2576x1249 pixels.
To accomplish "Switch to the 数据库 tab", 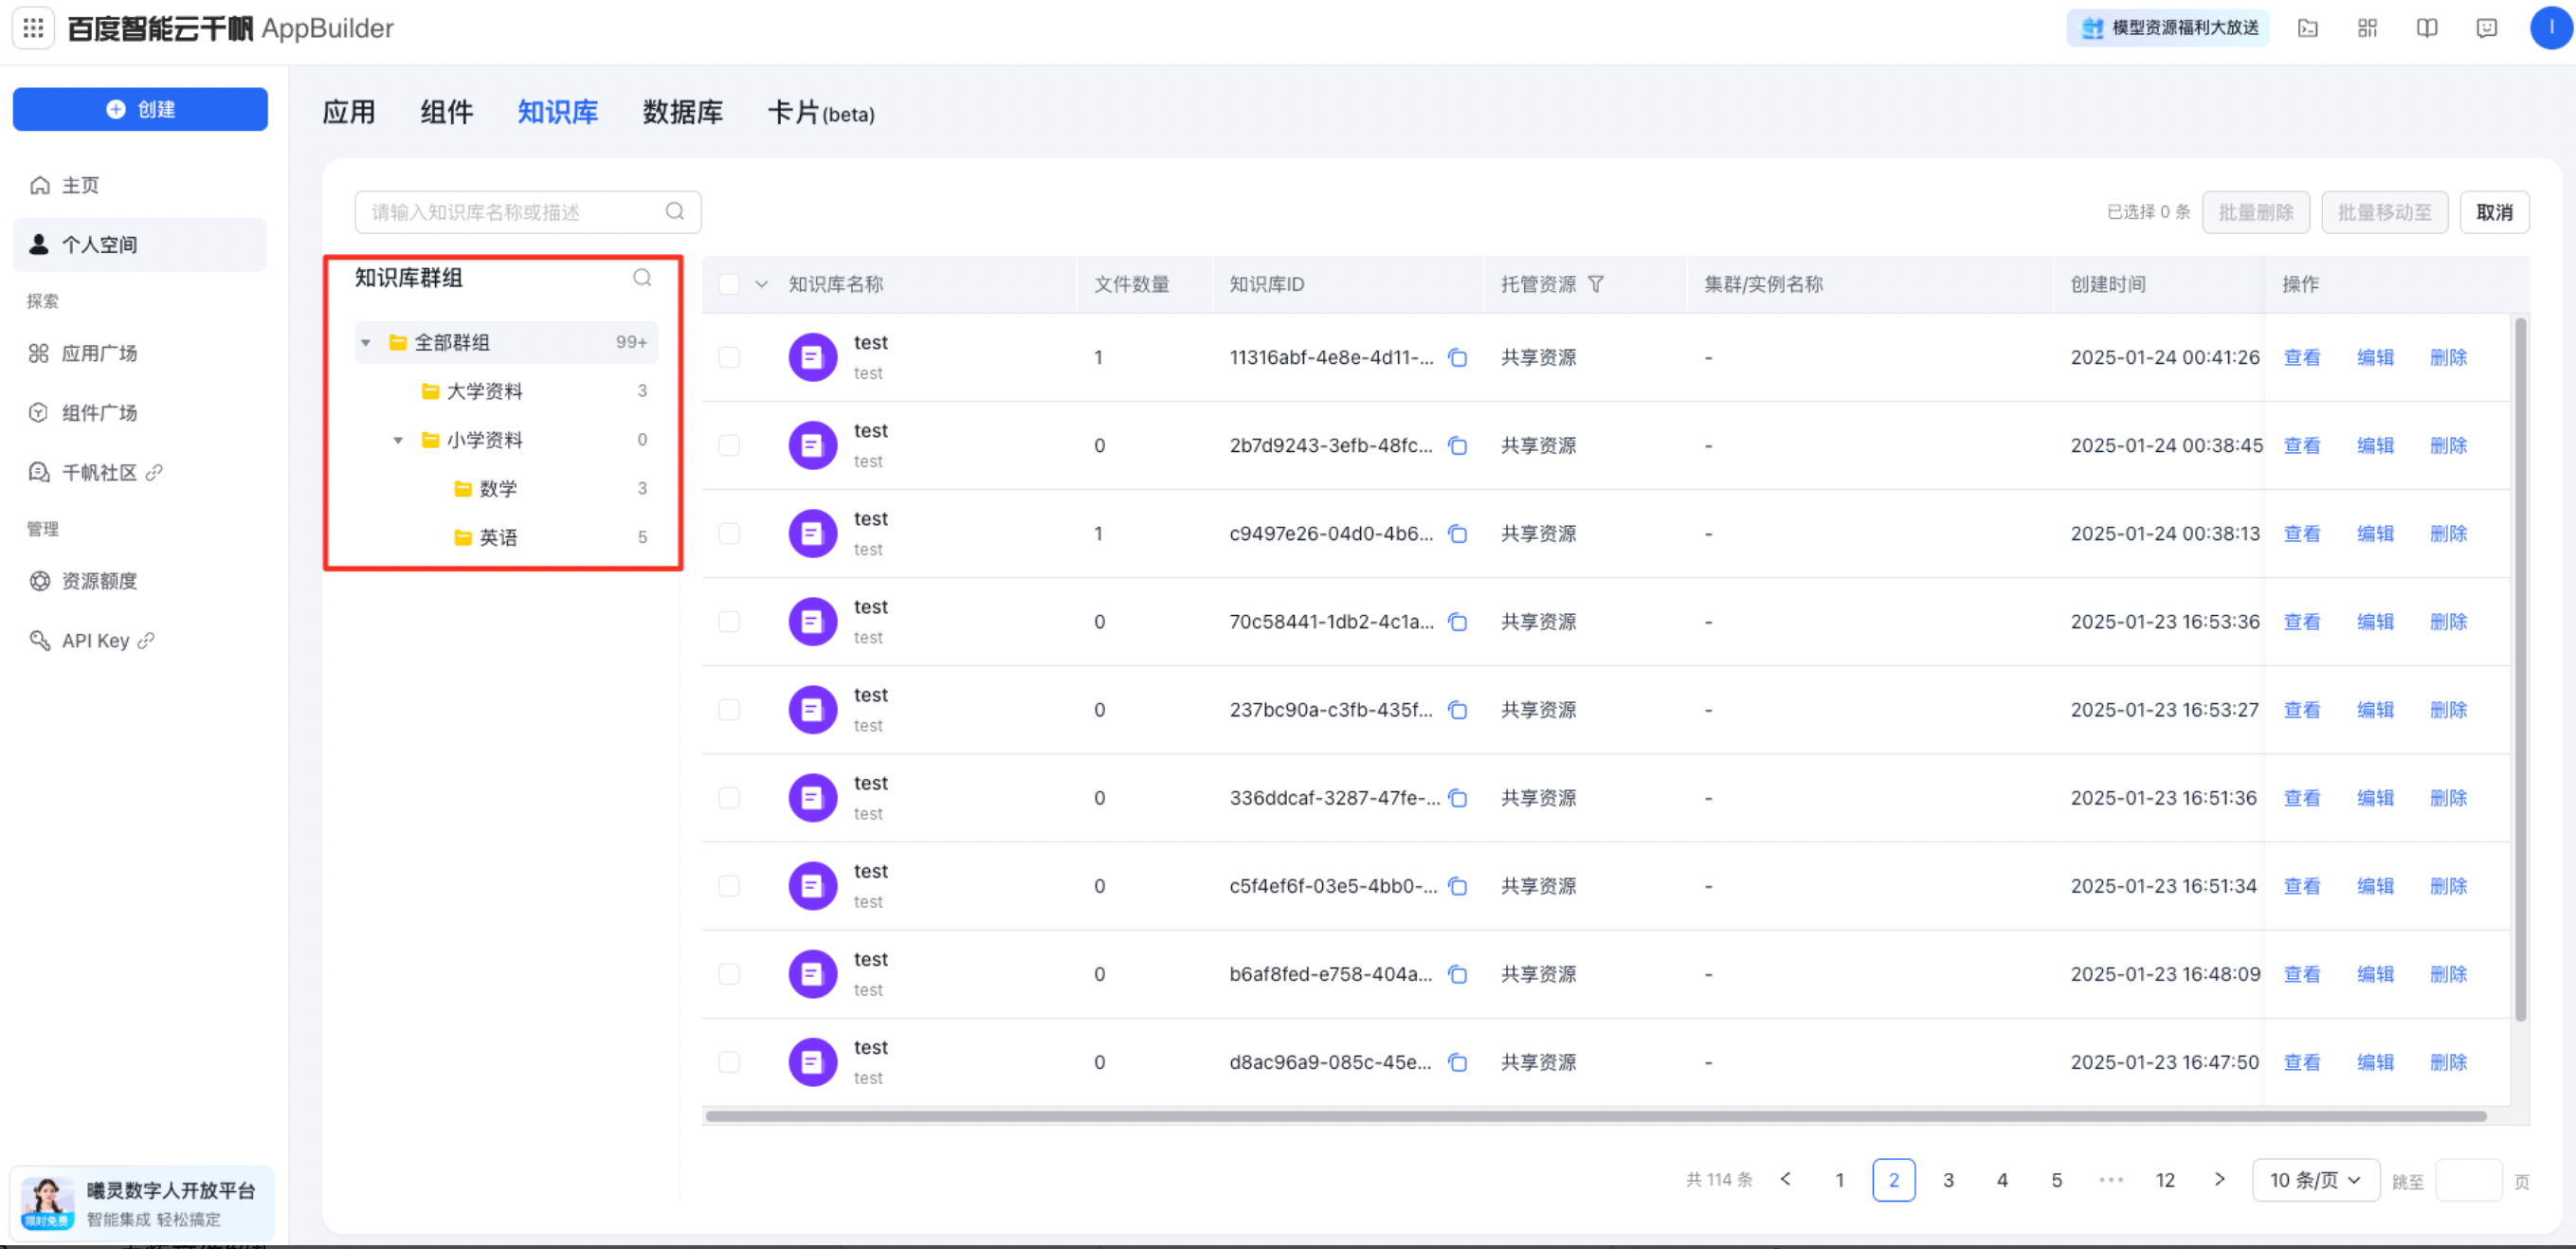I will click(682, 112).
